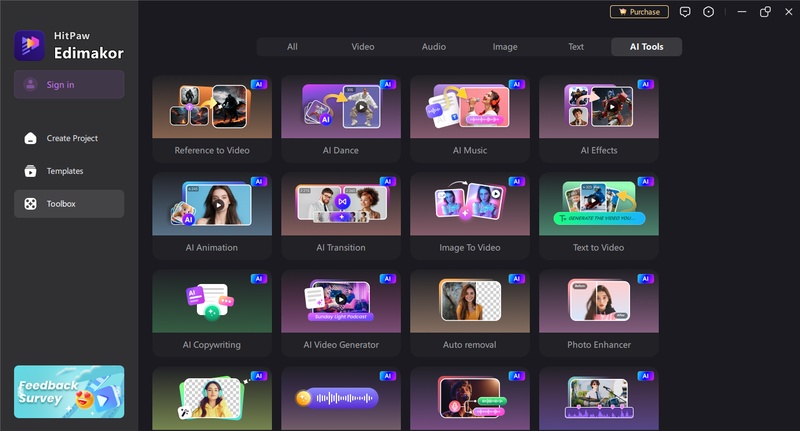Select Toolbox in the sidebar

tap(69, 204)
